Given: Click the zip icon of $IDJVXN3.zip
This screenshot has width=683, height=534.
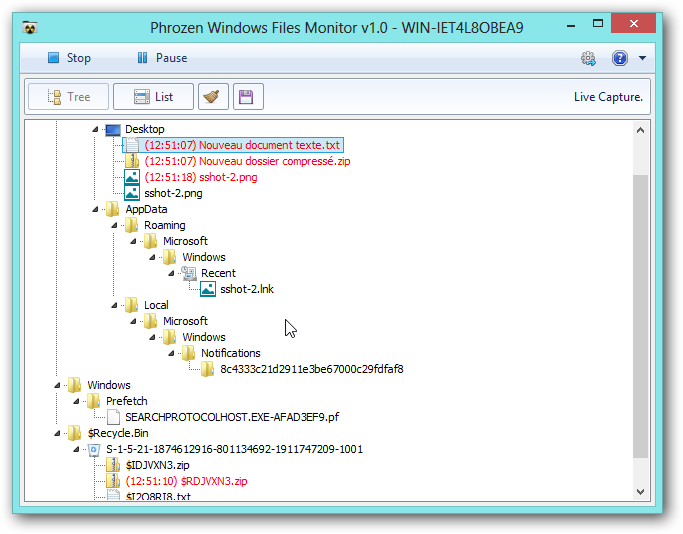Looking at the screenshot, I should click(x=113, y=466).
